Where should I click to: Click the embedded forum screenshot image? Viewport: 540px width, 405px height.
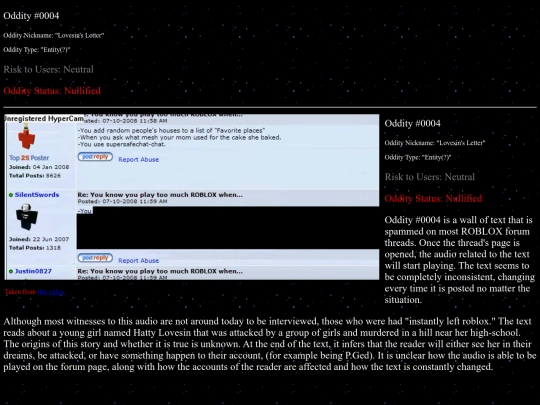tap(191, 197)
